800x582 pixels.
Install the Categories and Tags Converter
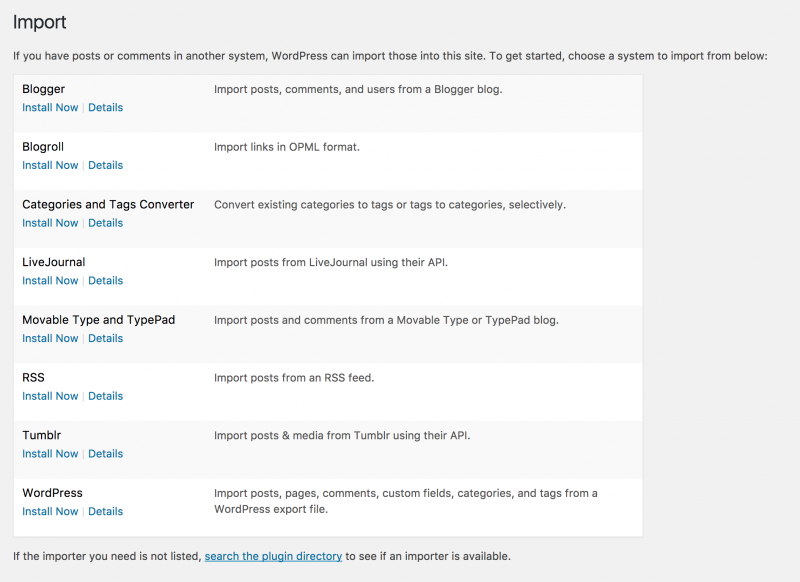pyautogui.click(x=50, y=222)
